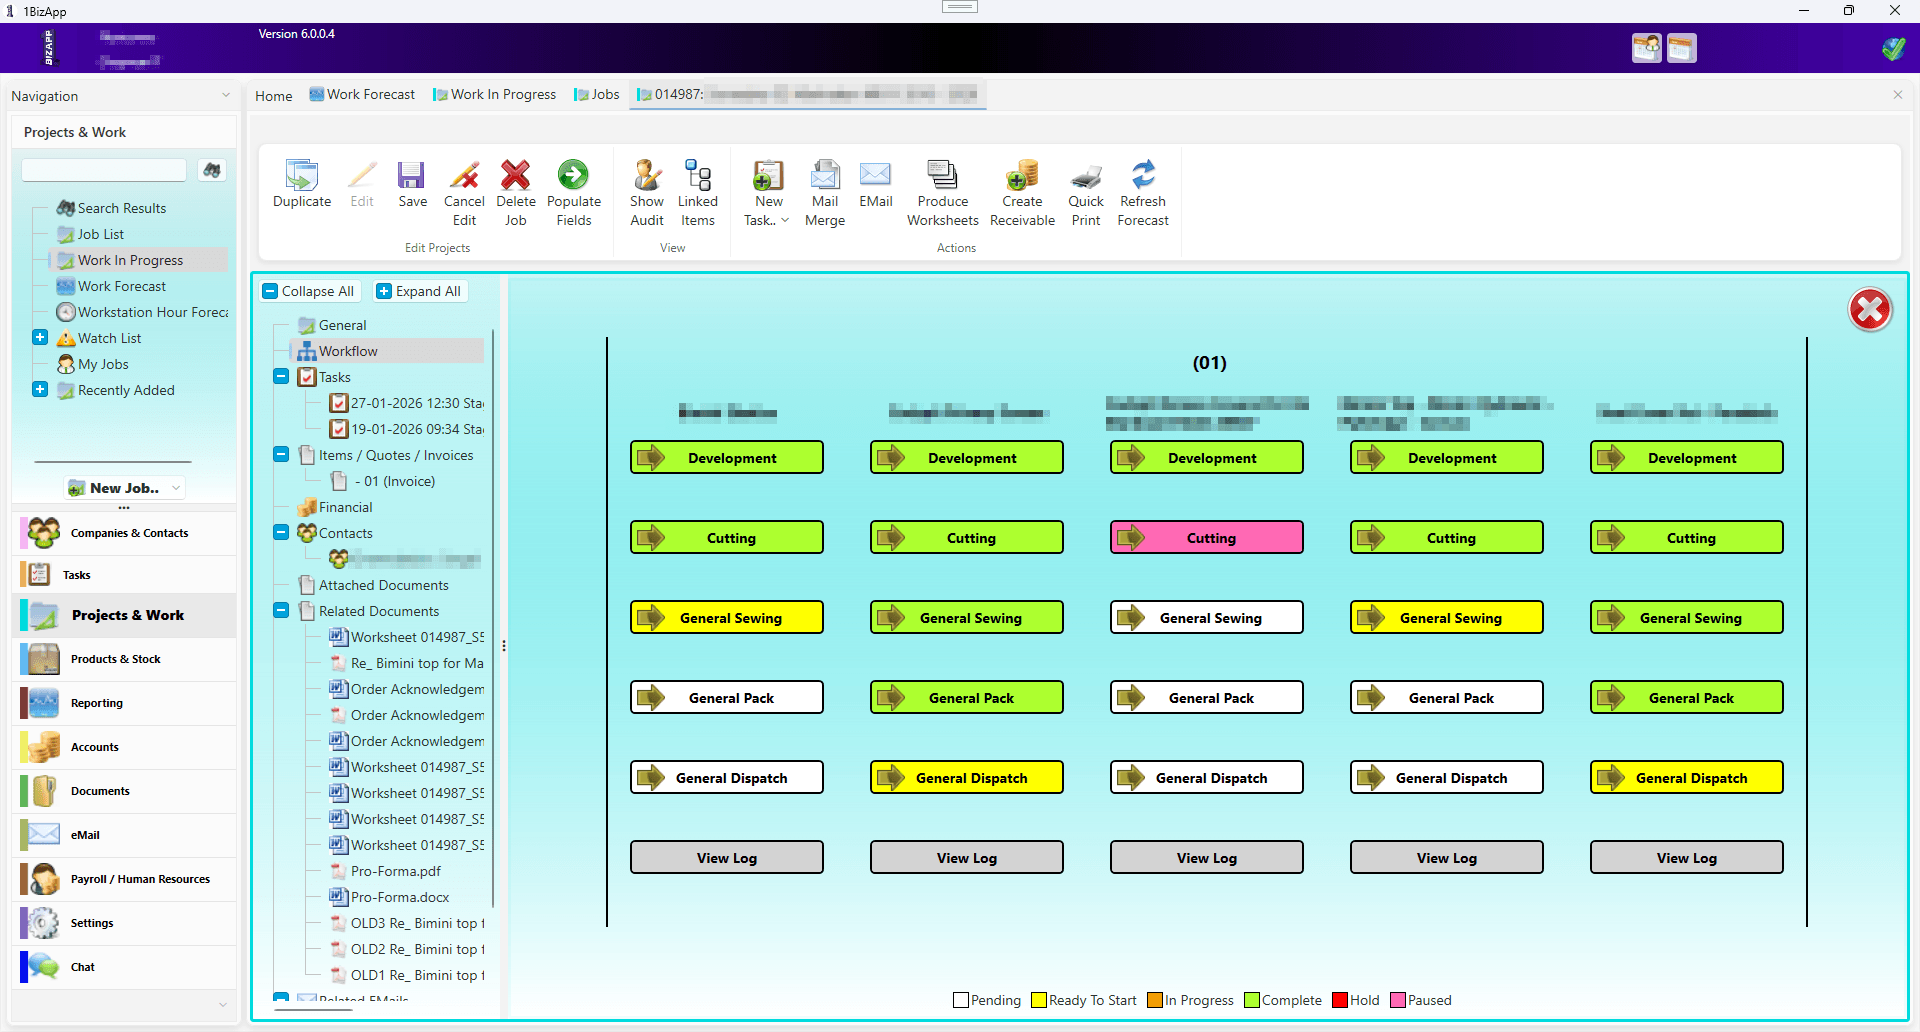Viewport: 1920px width, 1032px height.
Task: Collapse the Navigation panel chevron
Action: (x=226, y=96)
